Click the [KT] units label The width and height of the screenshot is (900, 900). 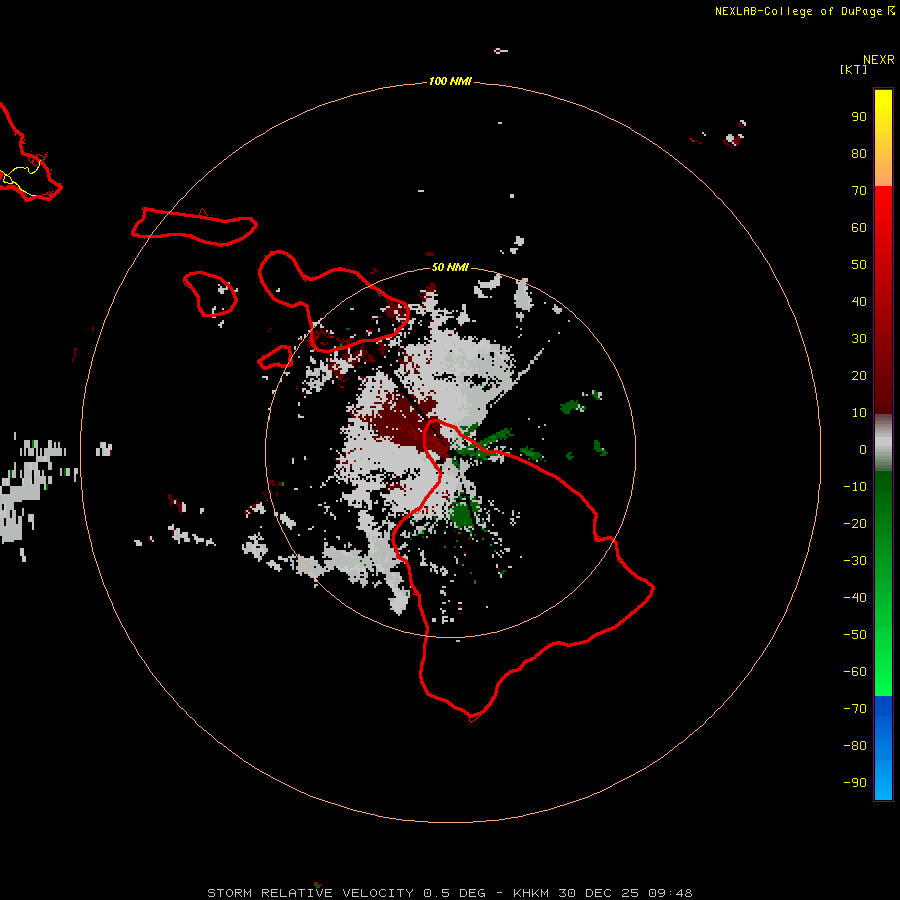click(854, 69)
